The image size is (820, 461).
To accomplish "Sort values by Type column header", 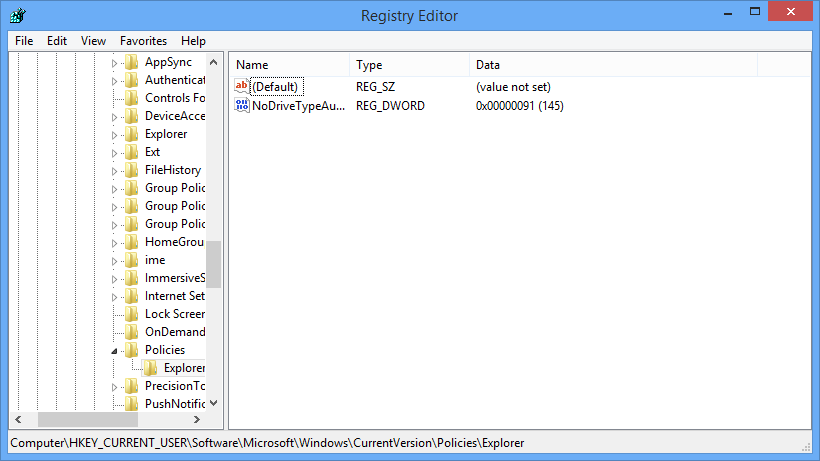I will pos(409,65).
